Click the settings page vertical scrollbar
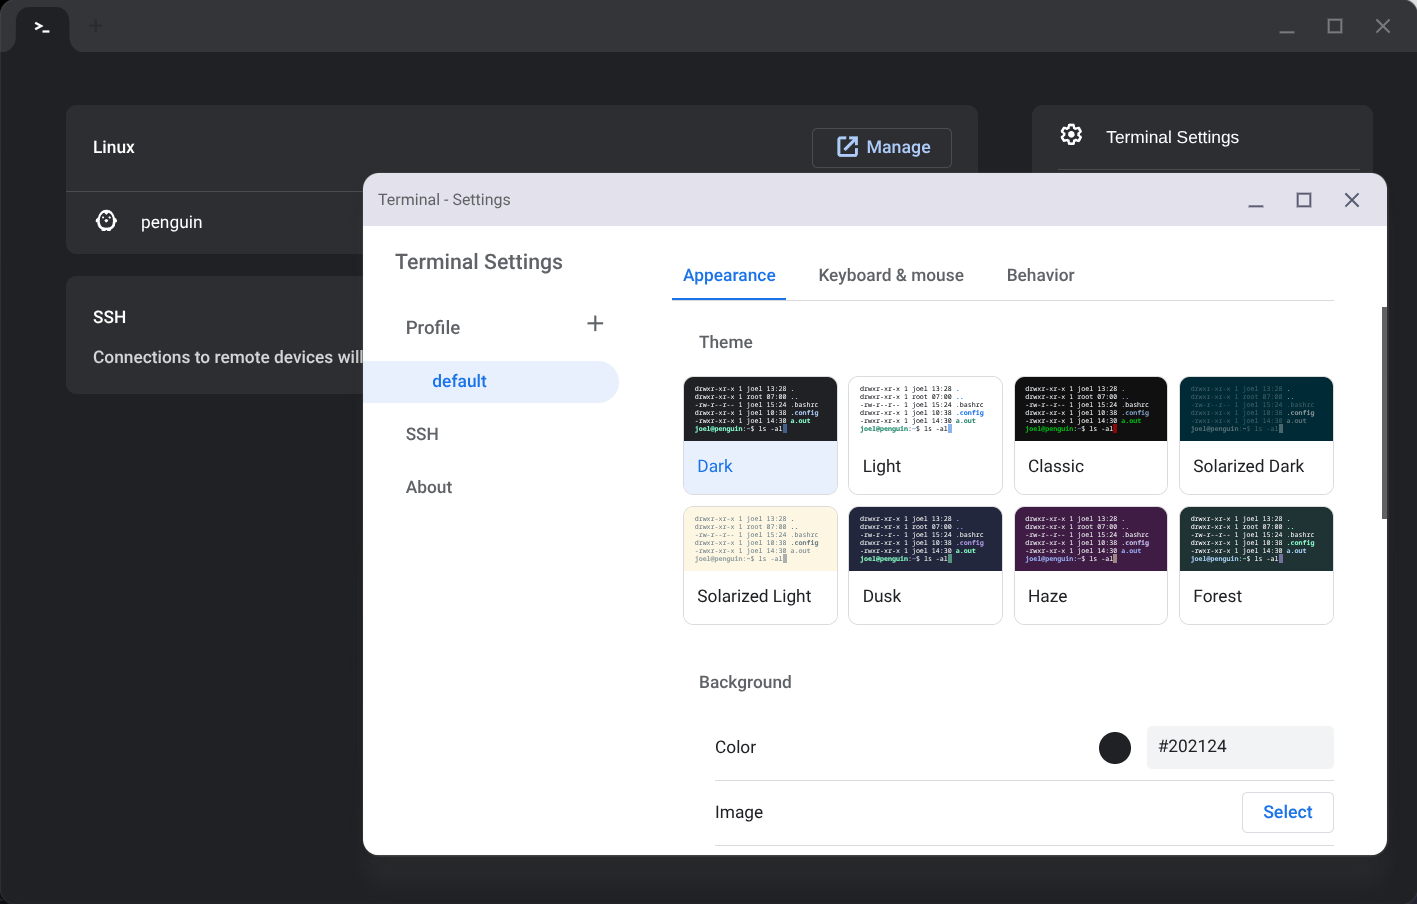This screenshot has height=904, width=1417. (1384, 412)
